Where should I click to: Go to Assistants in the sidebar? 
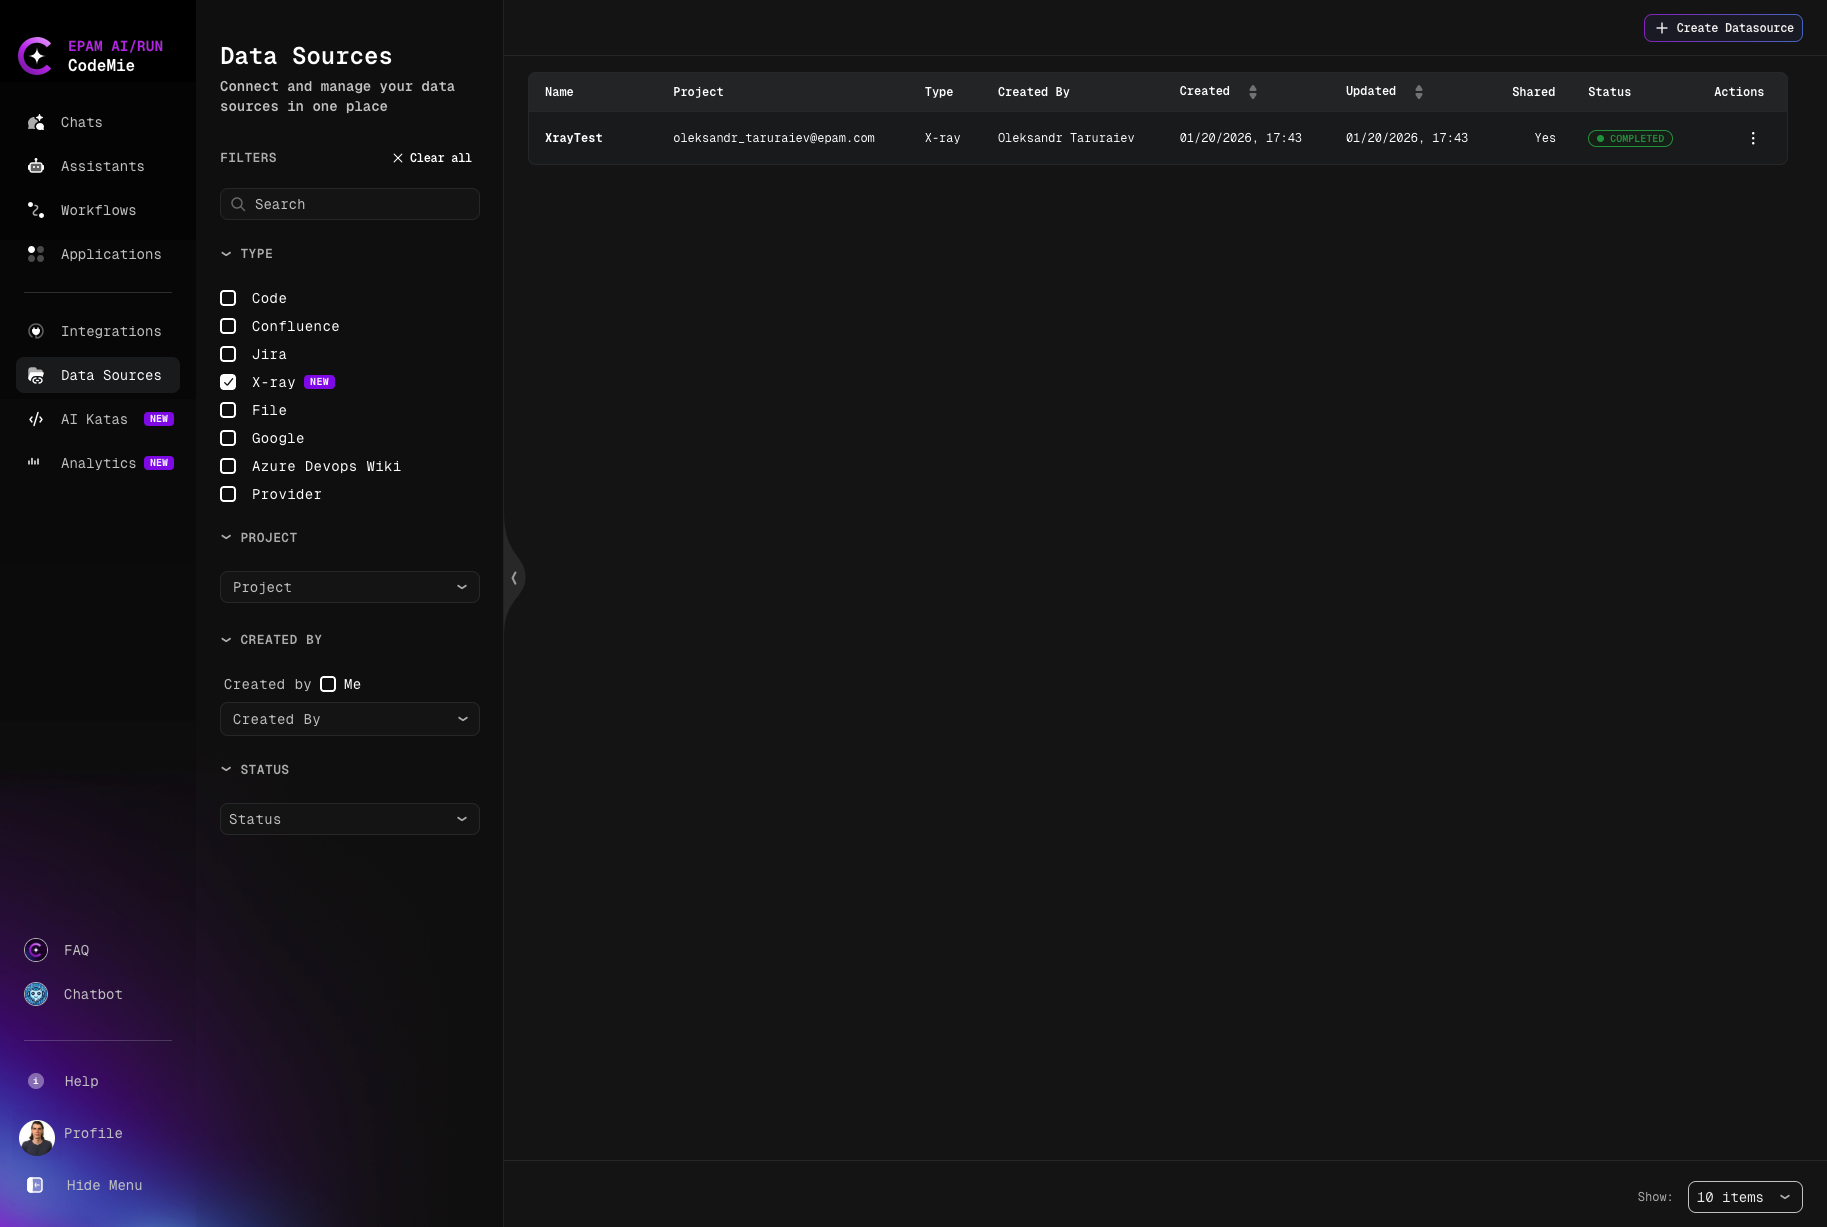tap(102, 166)
